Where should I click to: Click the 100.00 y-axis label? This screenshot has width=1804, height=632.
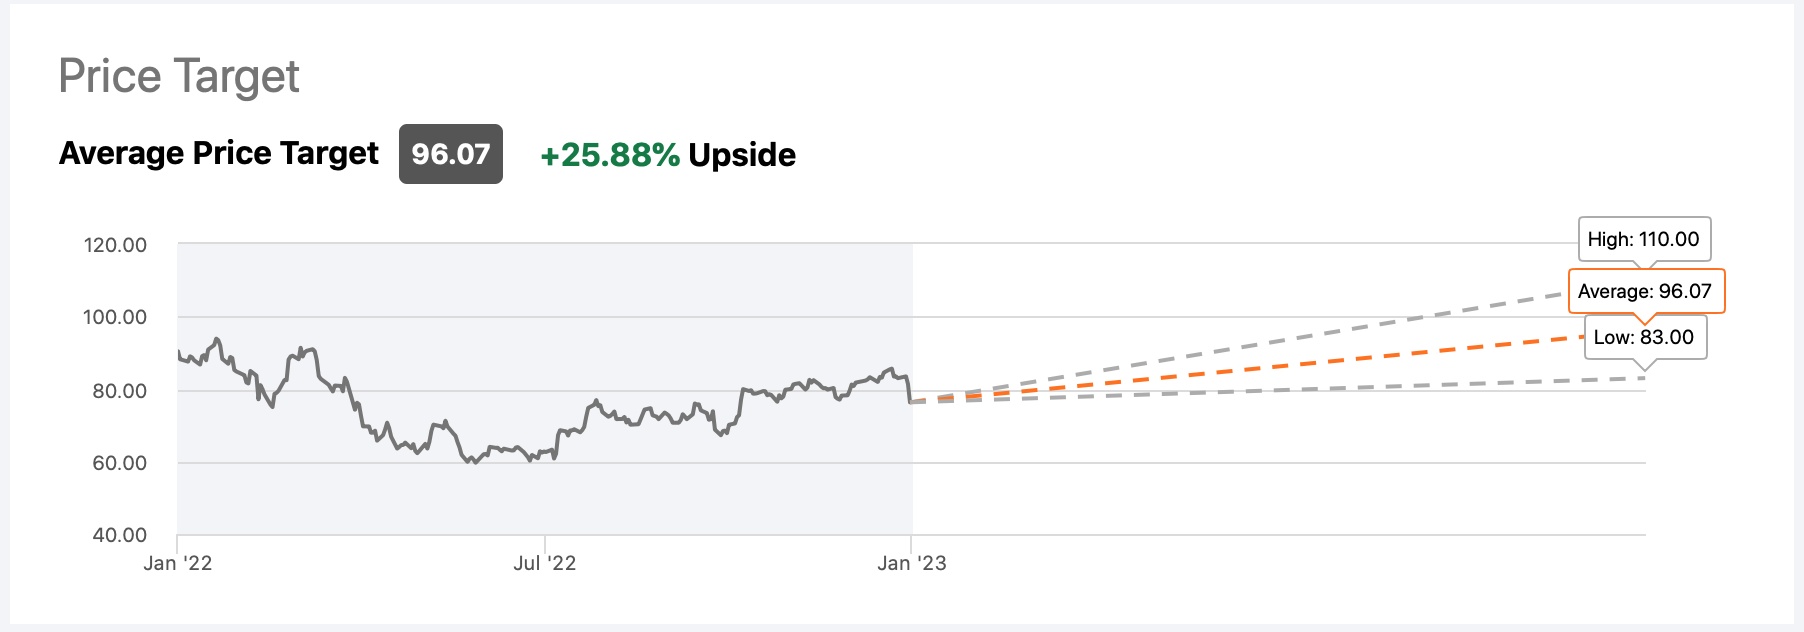115,317
